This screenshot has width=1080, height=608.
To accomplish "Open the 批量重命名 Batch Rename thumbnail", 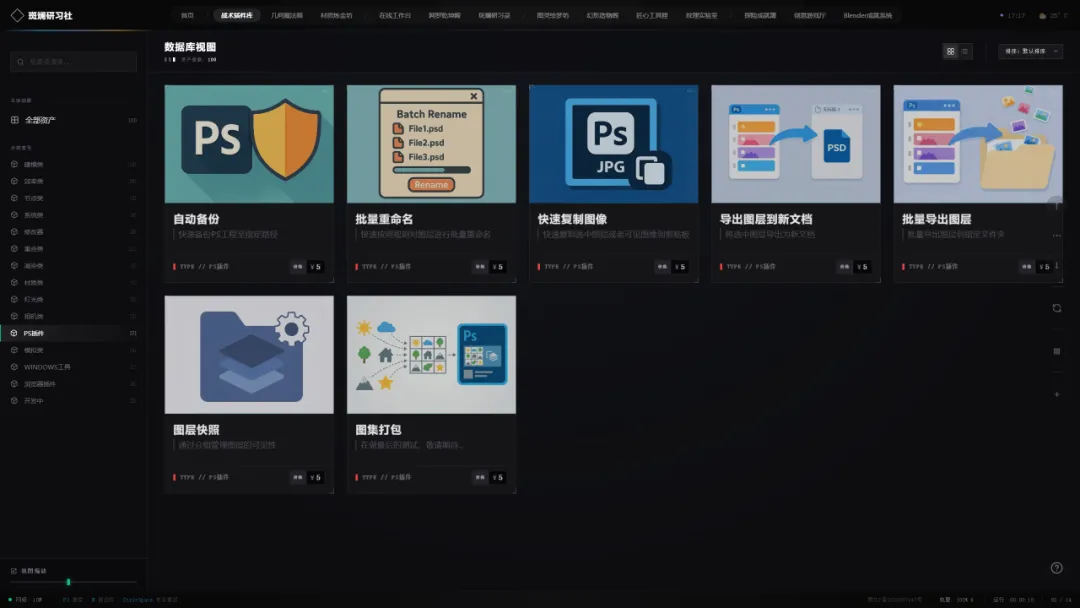I will 431,144.
